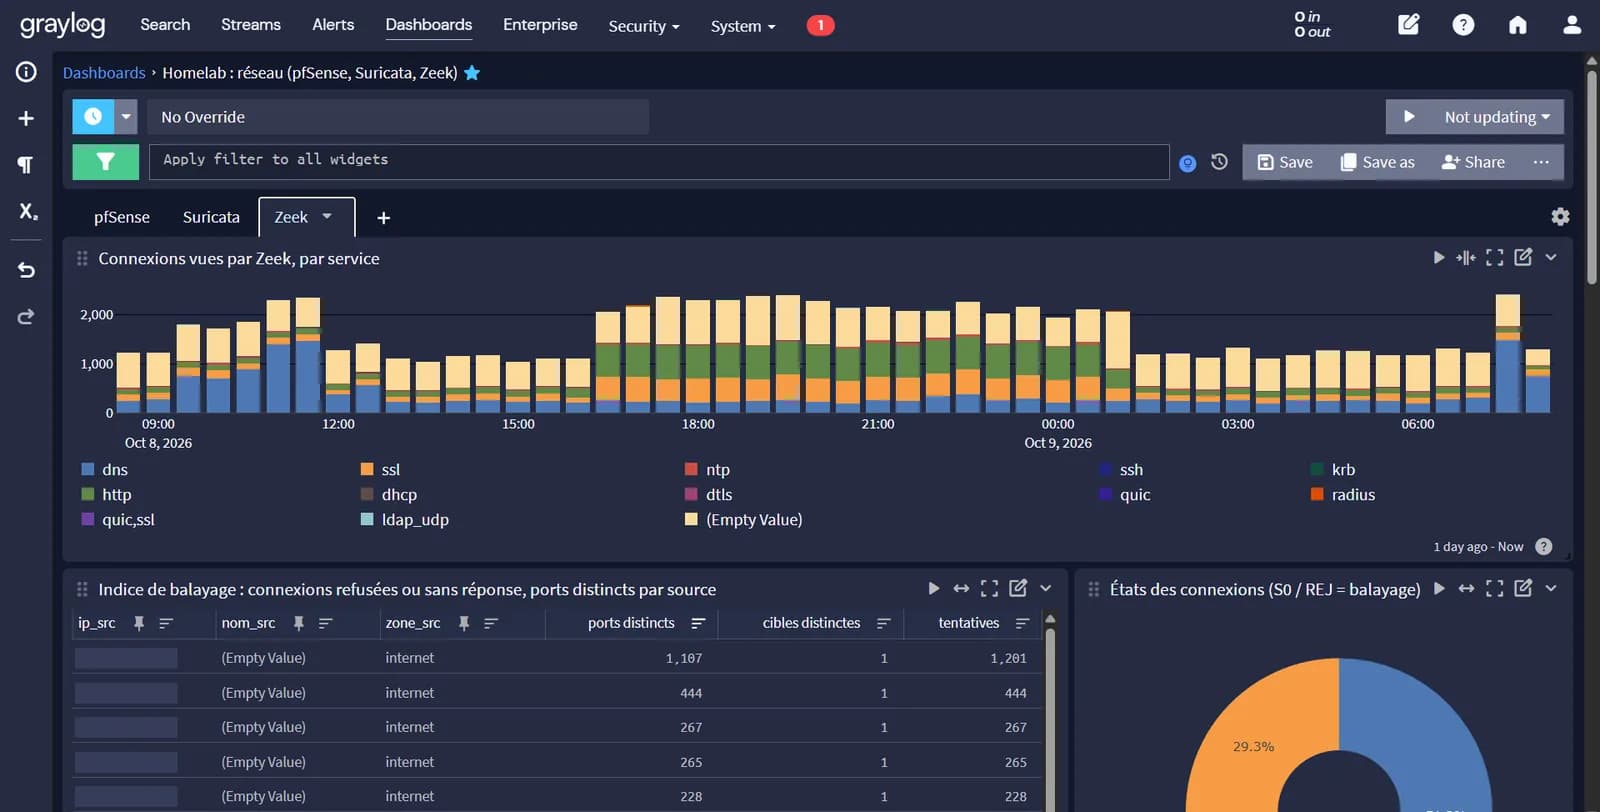The height and width of the screenshot is (812, 1600).
Task: Save the dashboard with the Save button
Action: point(1285,162)
